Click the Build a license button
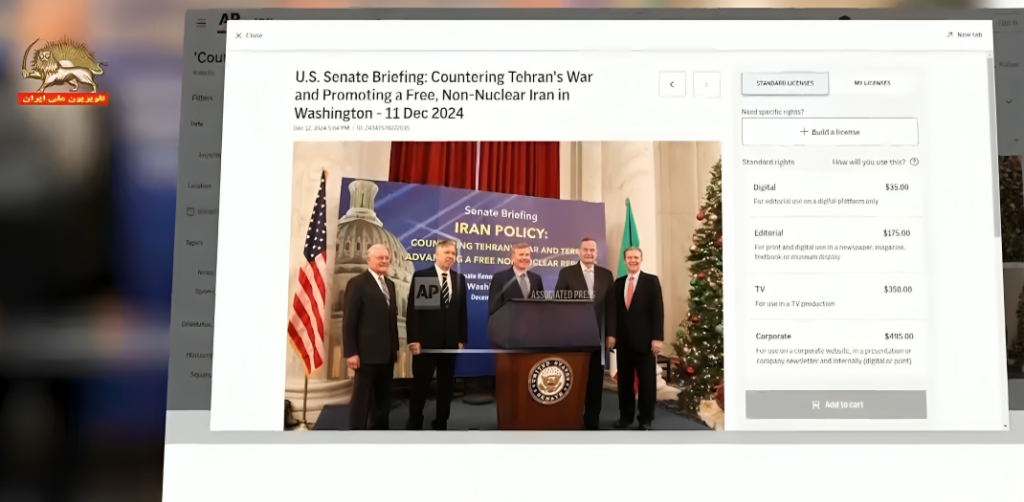The image size is (1024, 502). [x=829, y=132]
